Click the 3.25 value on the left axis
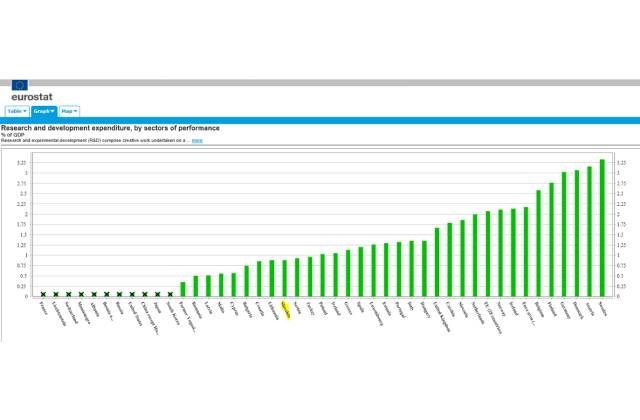 click(x=21, y=162)
